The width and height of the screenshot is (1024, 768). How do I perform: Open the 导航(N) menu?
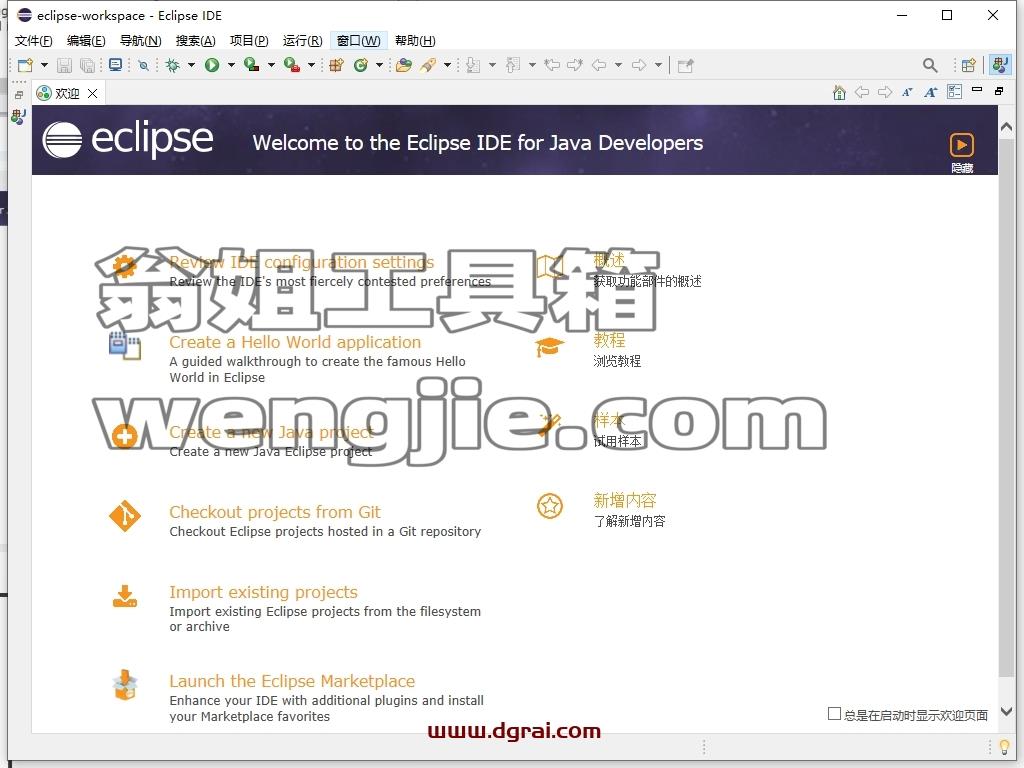(140, 41)
